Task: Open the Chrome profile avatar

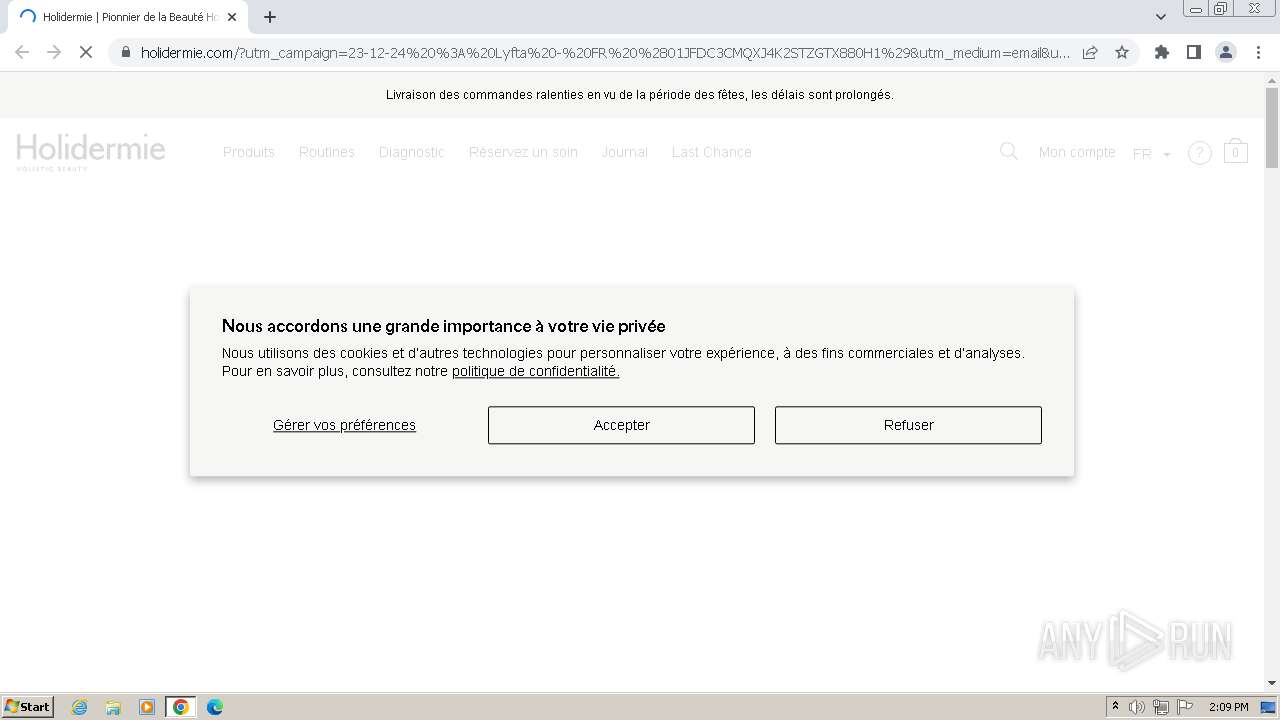Action: coord(1226,52)
